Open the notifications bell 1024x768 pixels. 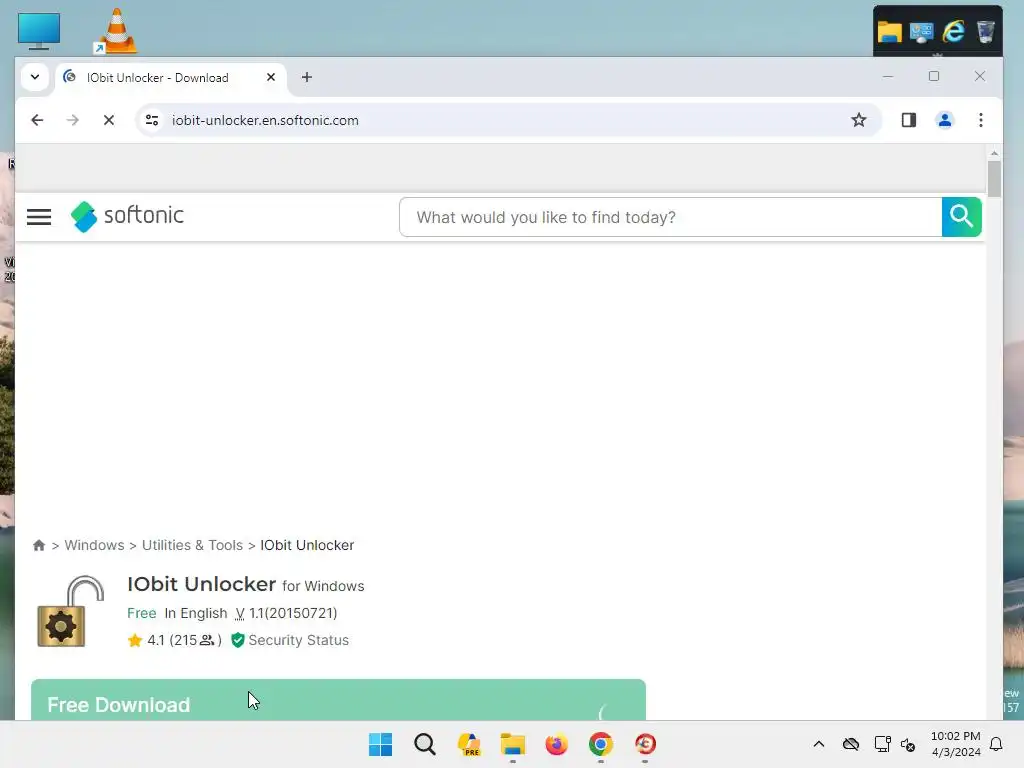coord(996,744)
